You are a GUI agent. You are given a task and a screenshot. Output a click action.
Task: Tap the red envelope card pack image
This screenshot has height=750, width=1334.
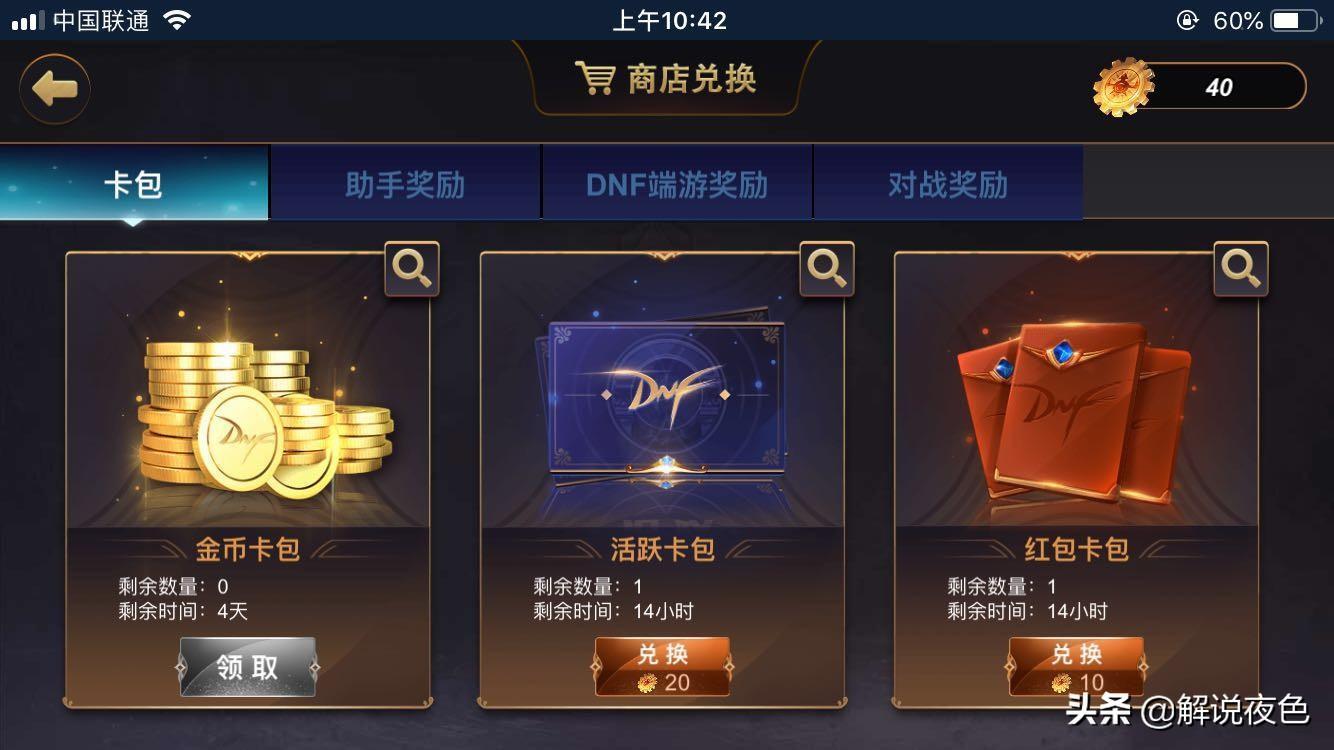click(1075, 410)
